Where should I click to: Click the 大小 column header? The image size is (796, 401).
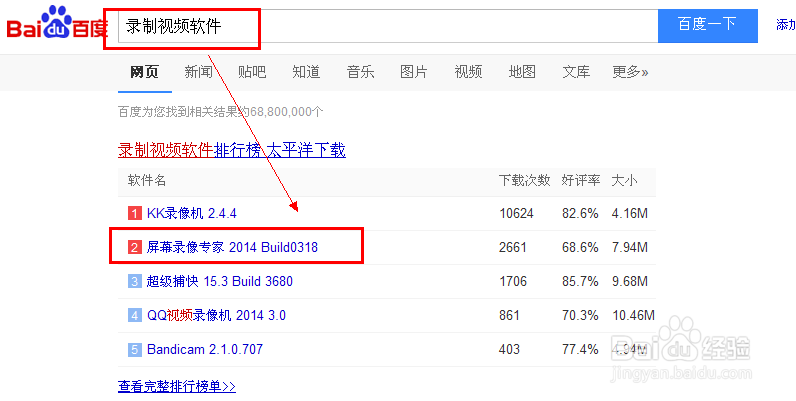tap(624, 180)
